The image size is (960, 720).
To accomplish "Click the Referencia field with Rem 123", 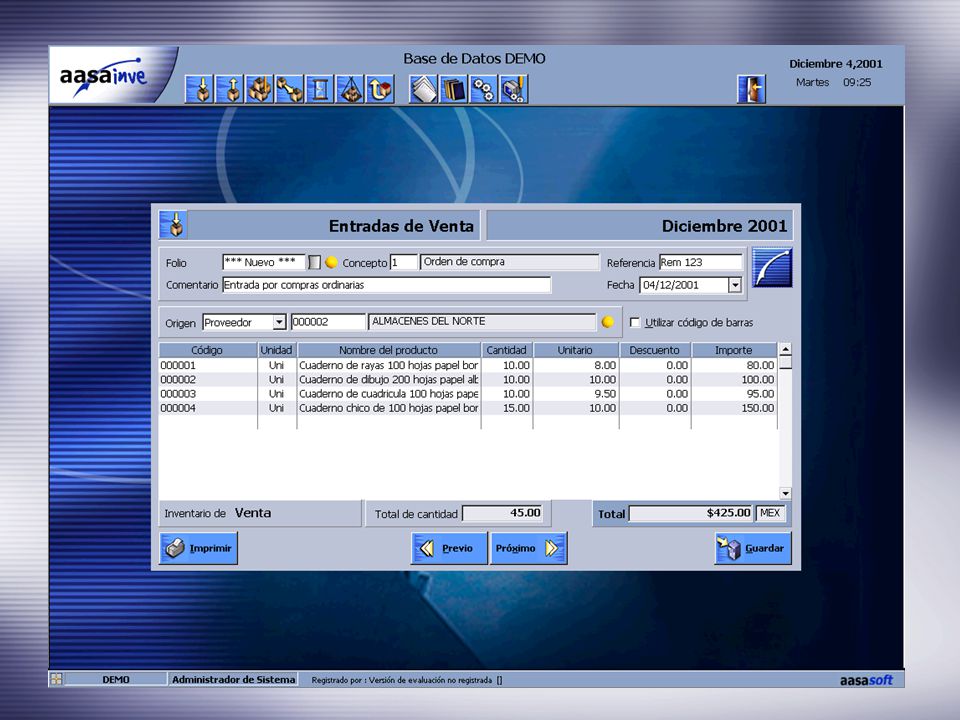I will tap(701, 262).
